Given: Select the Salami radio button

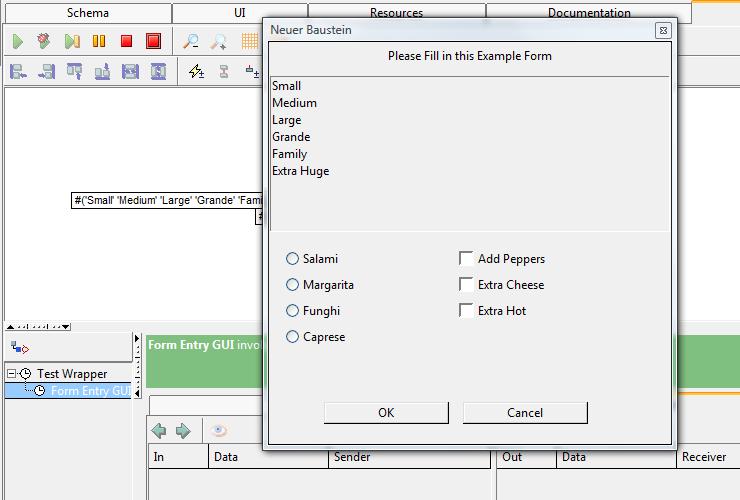Looking at the screenshot, I should pos(293,259).
